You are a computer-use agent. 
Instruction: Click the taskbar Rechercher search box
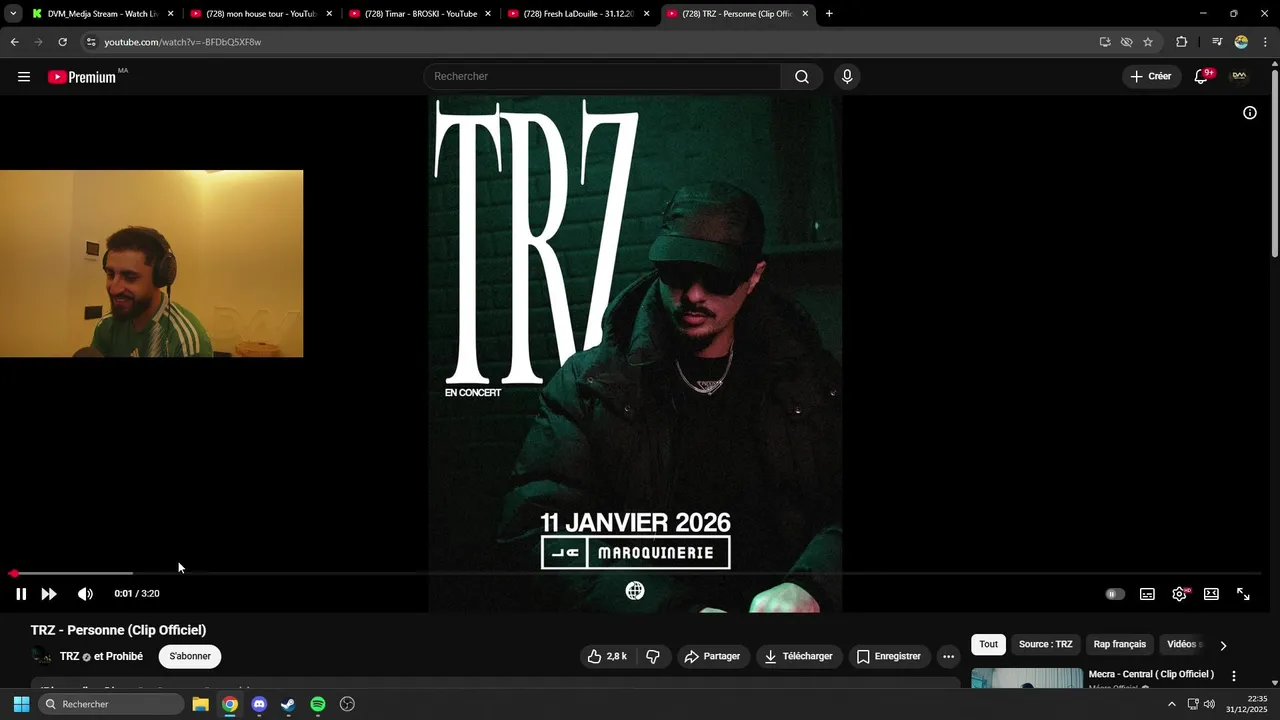point(111,704)
